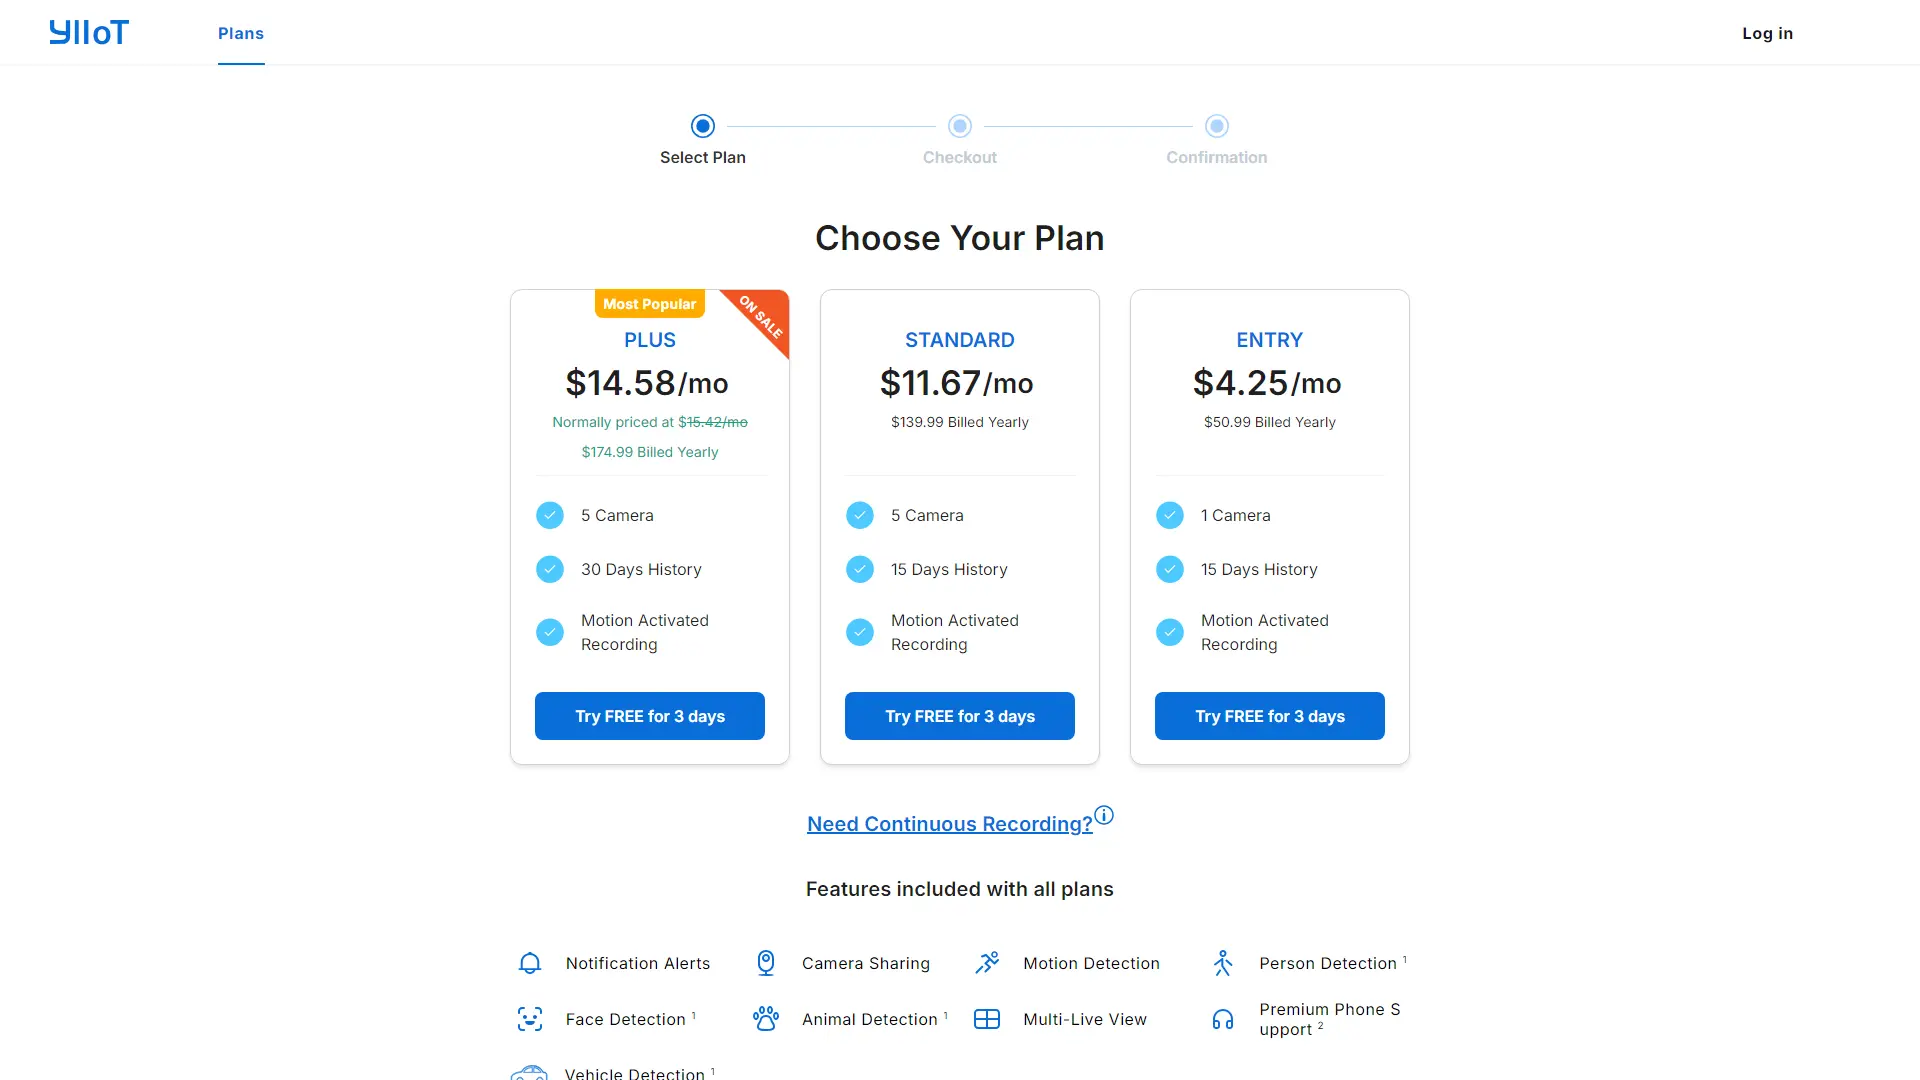
Task: Open the Log in menu
Action: point(1767,33)
